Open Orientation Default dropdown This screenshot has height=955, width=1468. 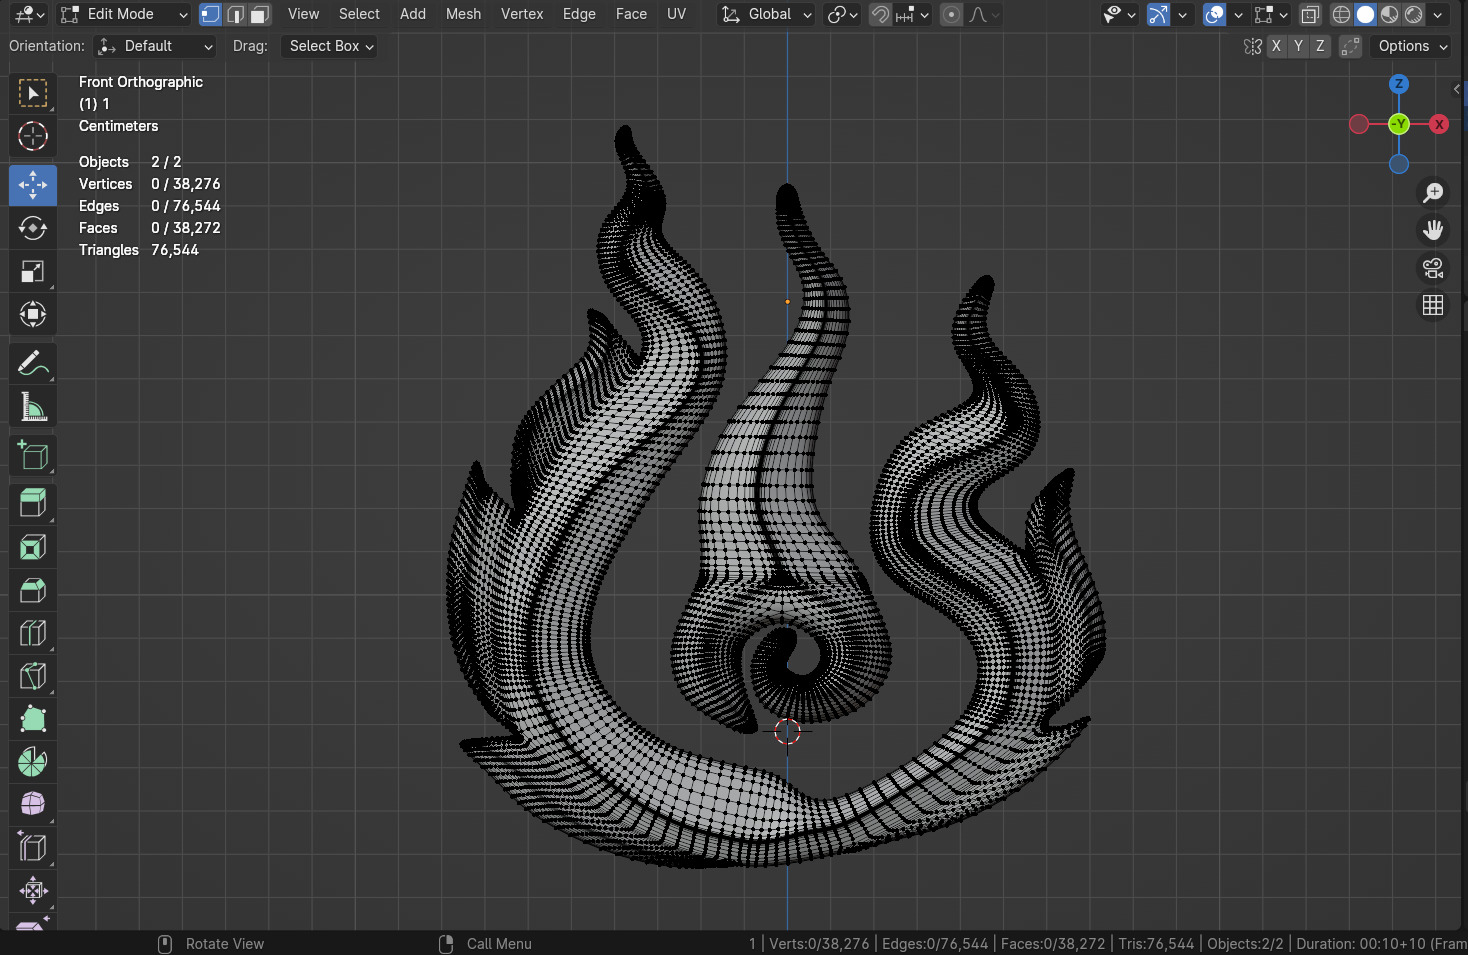(x=155, y=46)
